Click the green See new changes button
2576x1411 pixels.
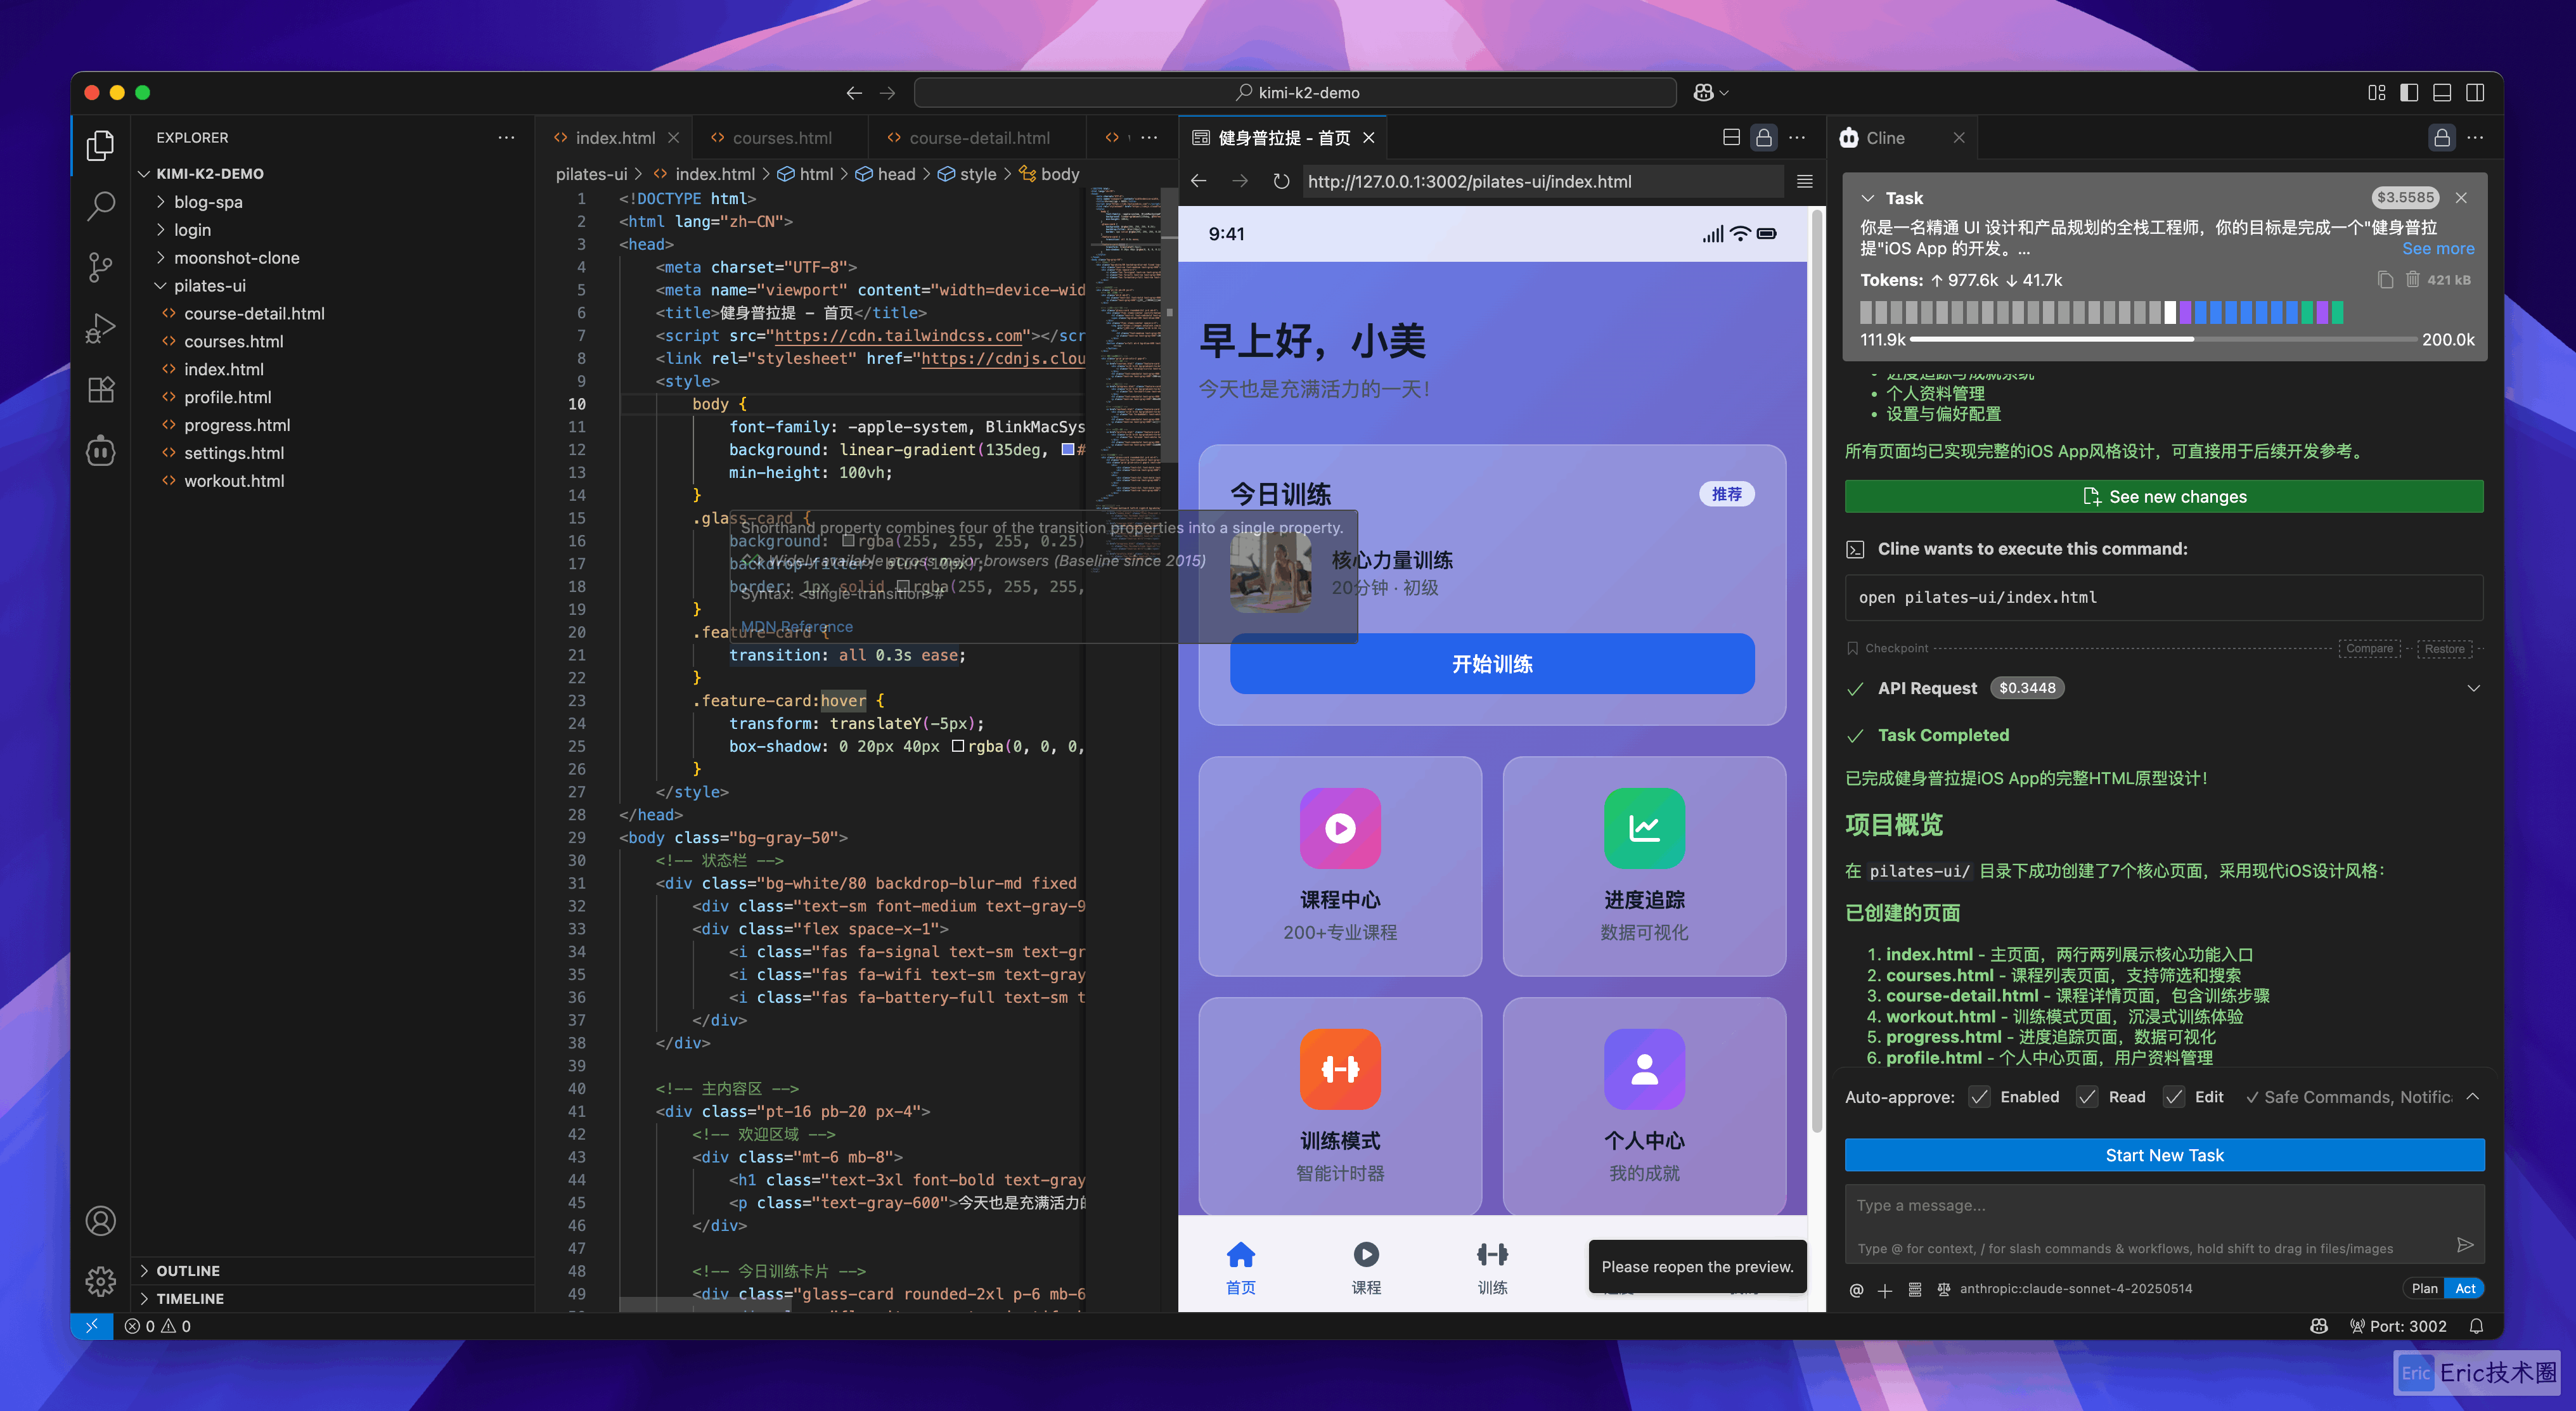2164,497
